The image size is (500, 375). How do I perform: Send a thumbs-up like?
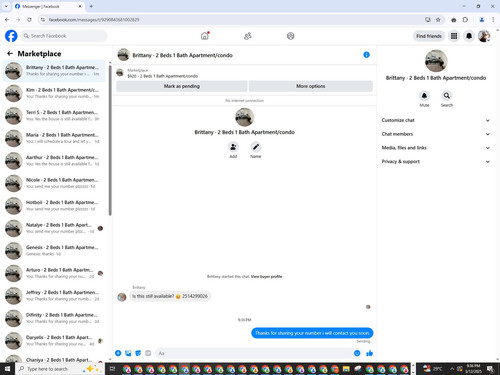pos(369,353)
